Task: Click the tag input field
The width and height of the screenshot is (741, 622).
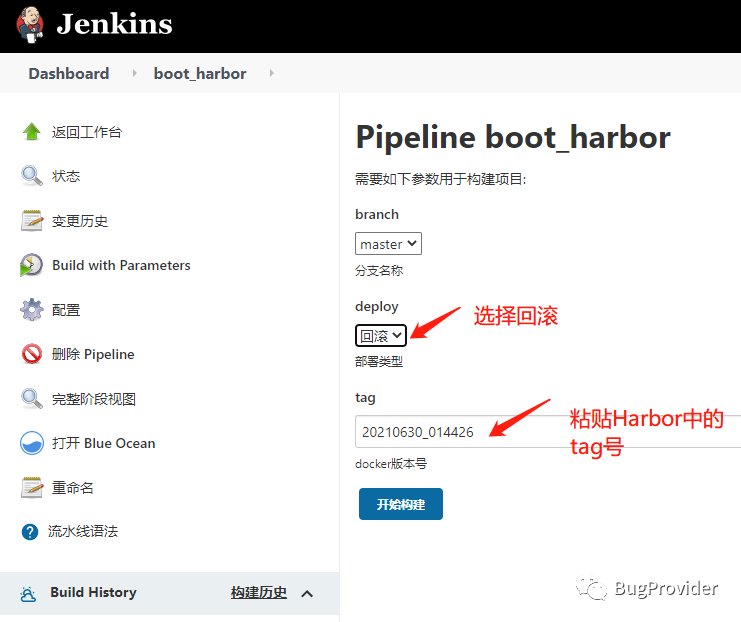Action: (x=540, y=432)
